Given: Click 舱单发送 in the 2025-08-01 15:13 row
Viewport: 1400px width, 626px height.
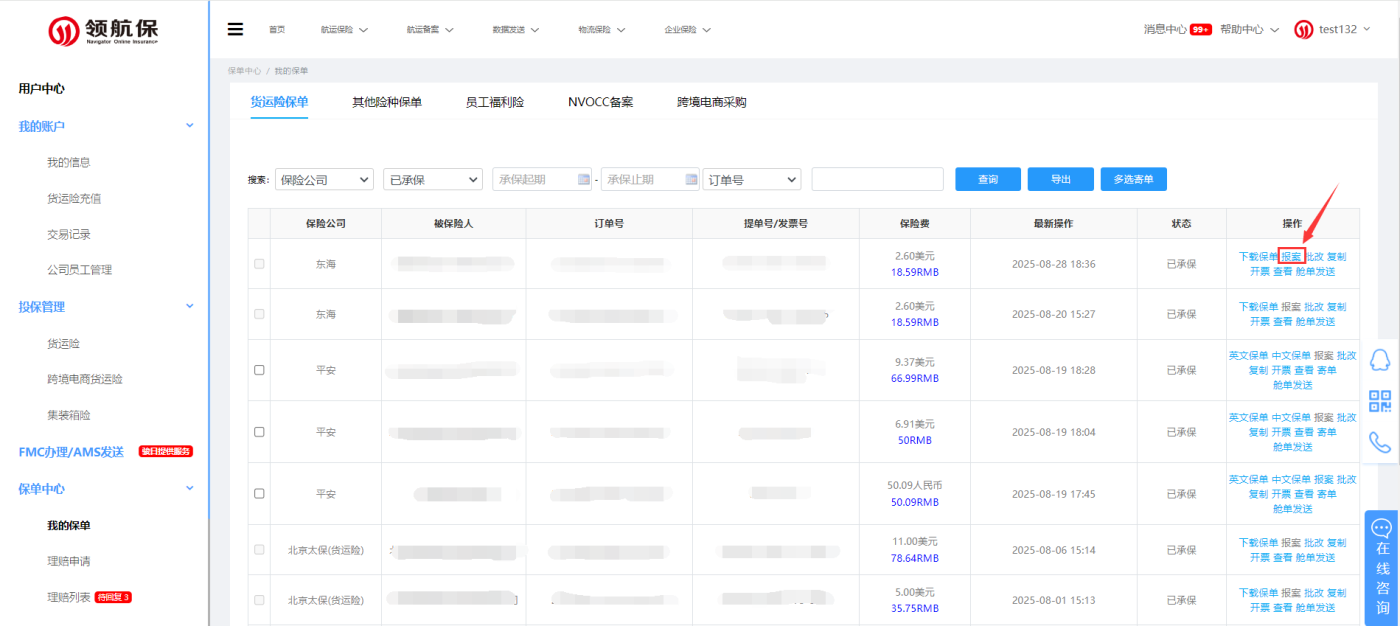Looking at the screenshot, I should (1315, 607).
